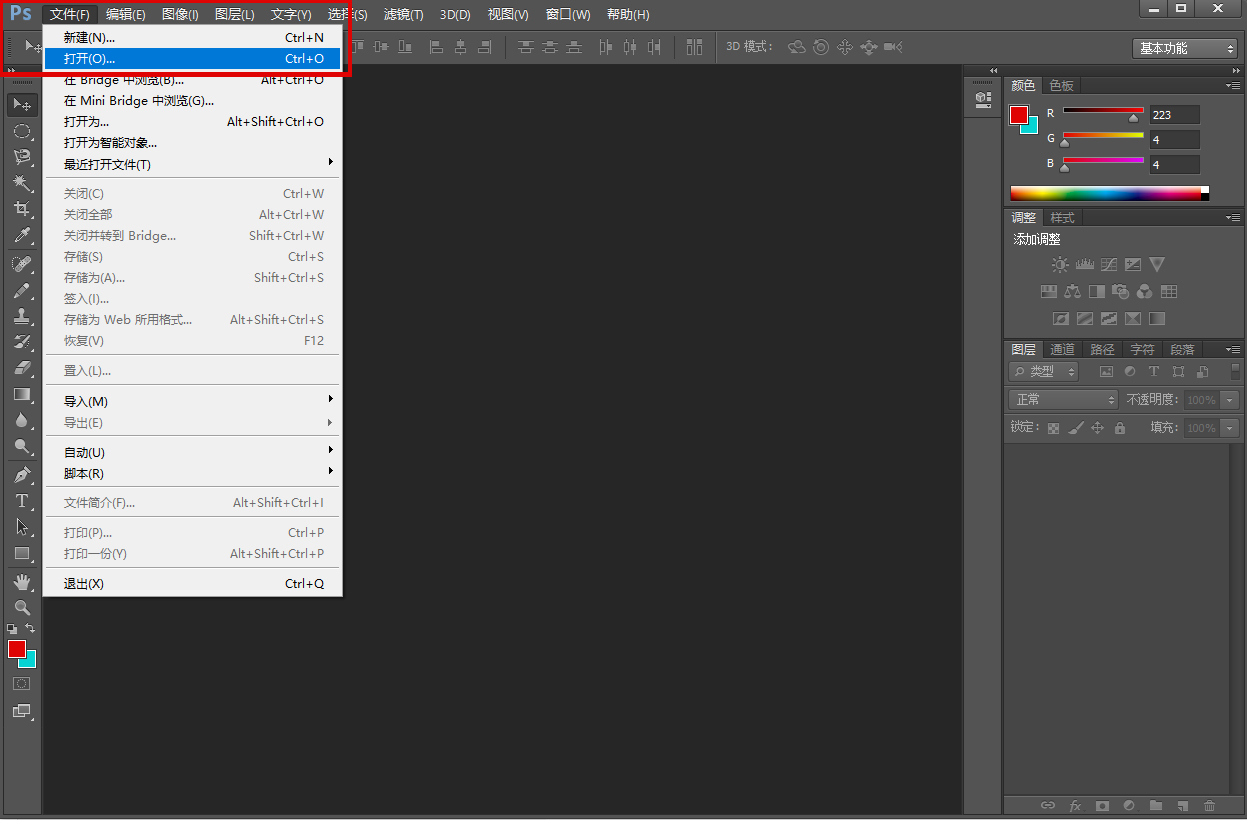1247x820 pixels.
Task: Add a Channel Mixer adjustment
Action: coord(1145,292)
